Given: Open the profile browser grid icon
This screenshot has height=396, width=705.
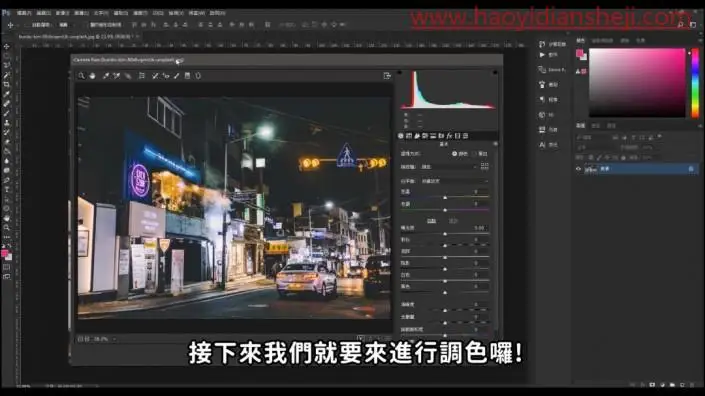Looking at the screenshot, I should pos(484,167).
